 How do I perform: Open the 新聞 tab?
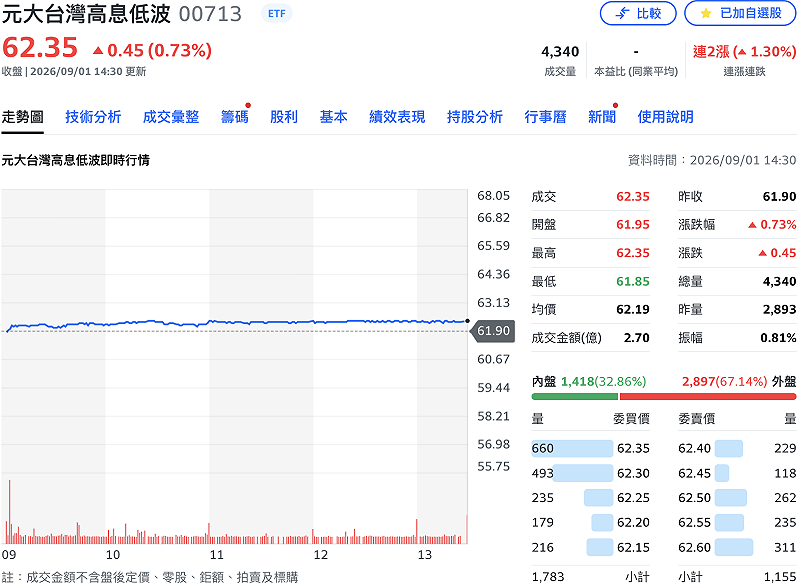point(602,117)
